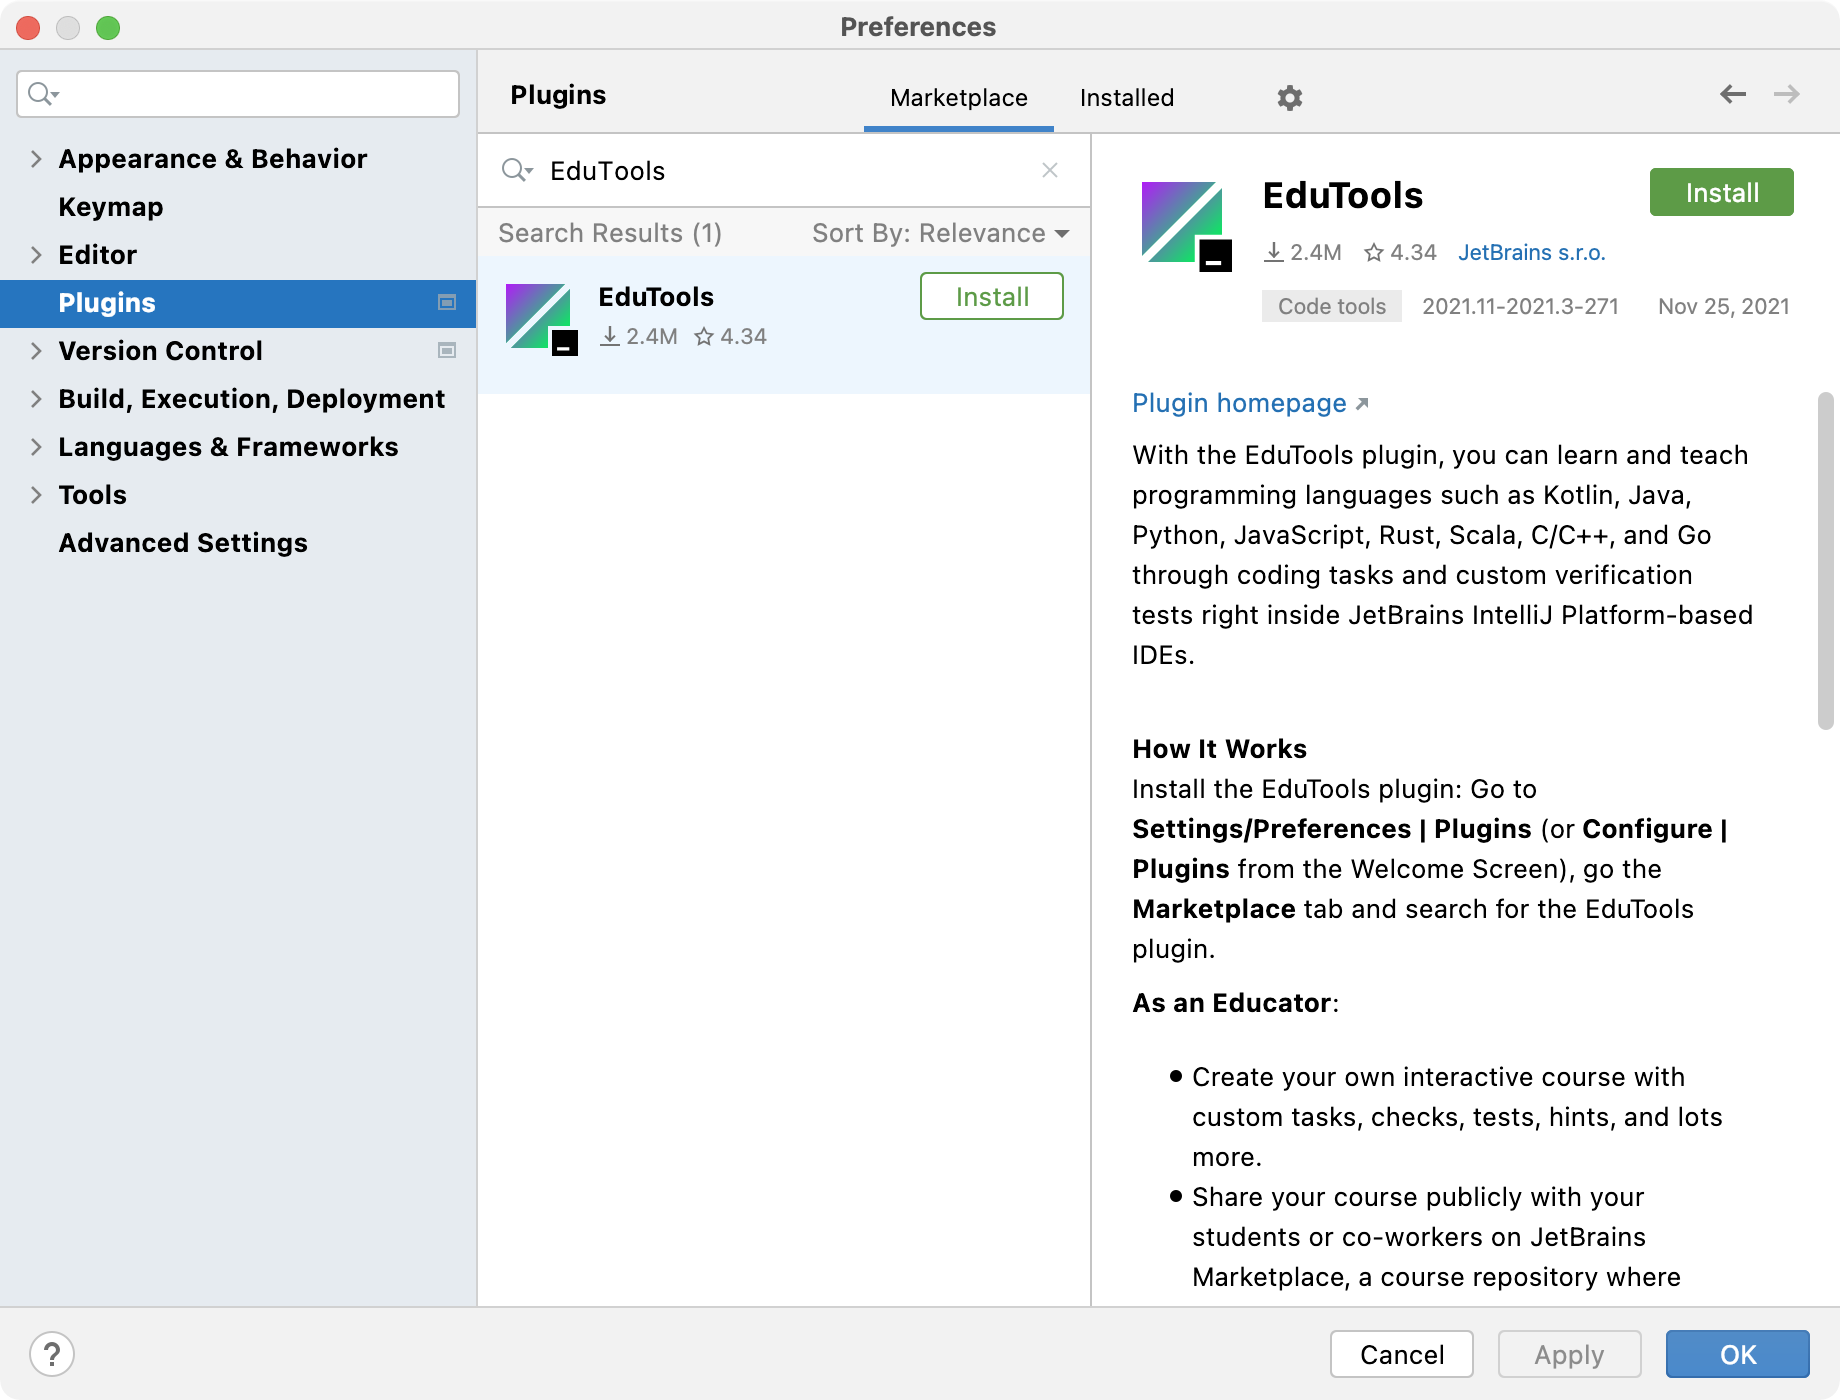Click 4.34 rating in search result row

click(743, 336)
